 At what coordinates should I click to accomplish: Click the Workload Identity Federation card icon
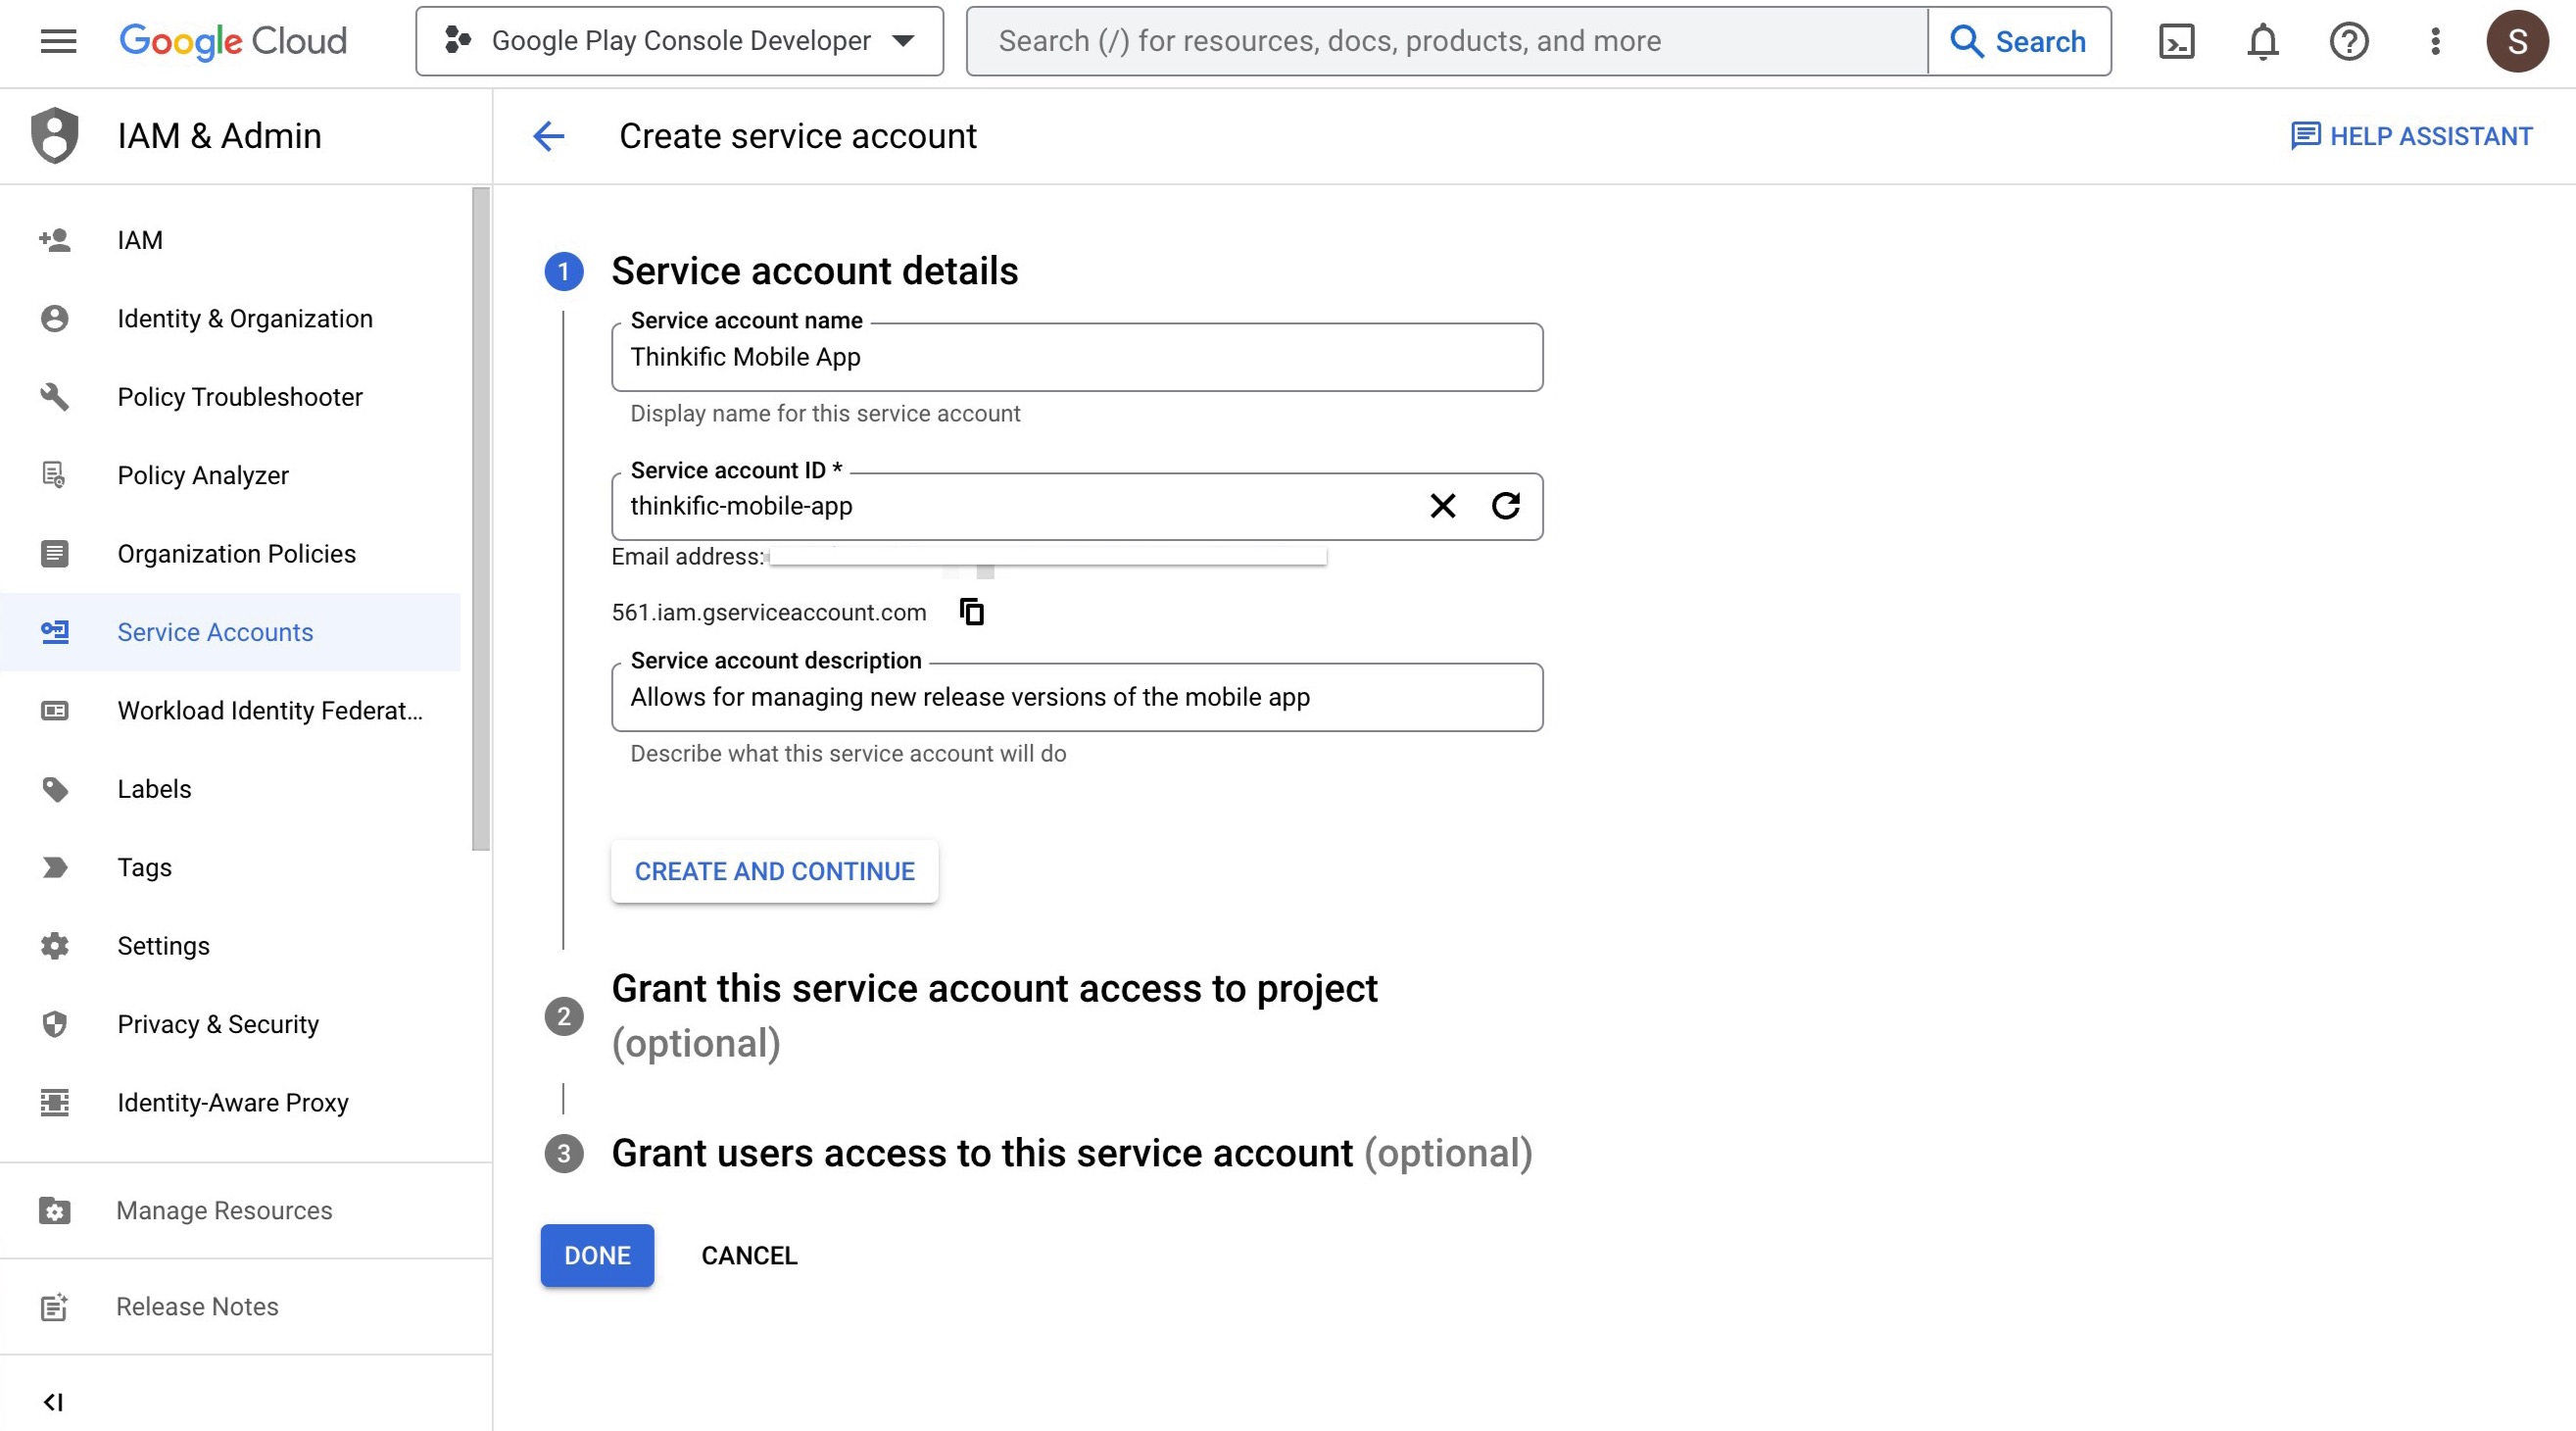pos(55,710)
